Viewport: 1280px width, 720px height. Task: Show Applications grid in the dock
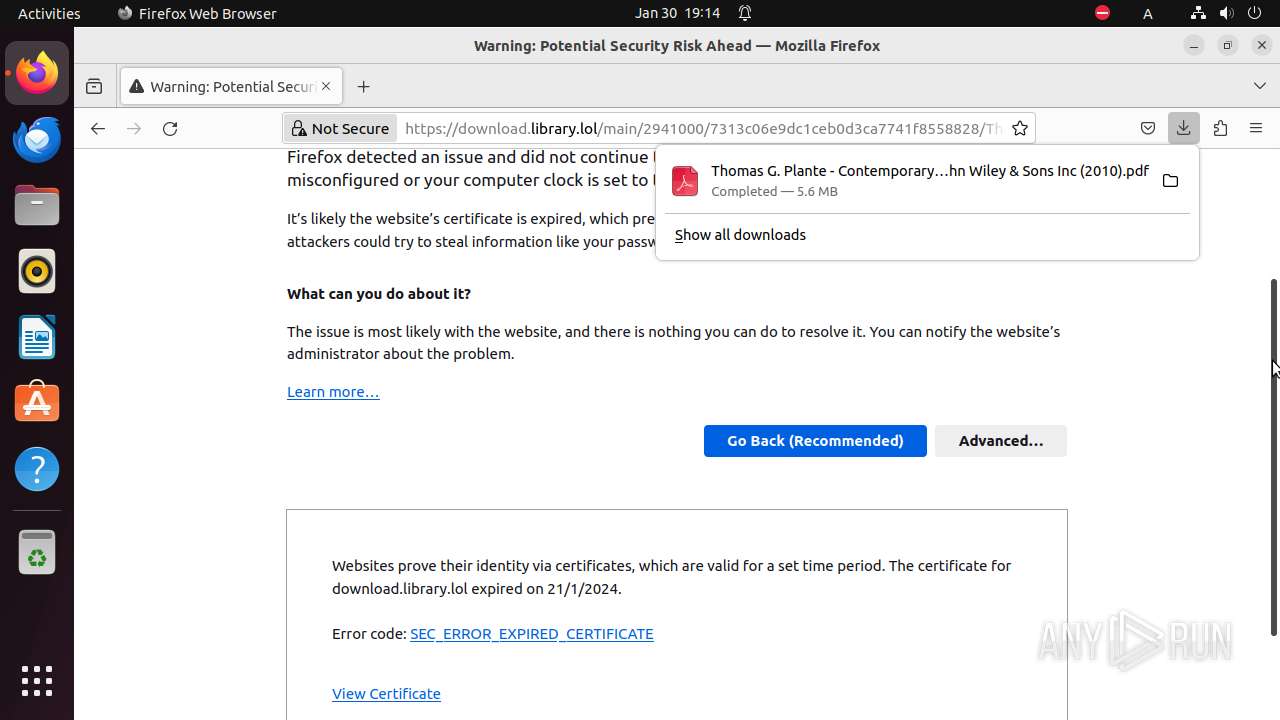(x=37, y=681)
